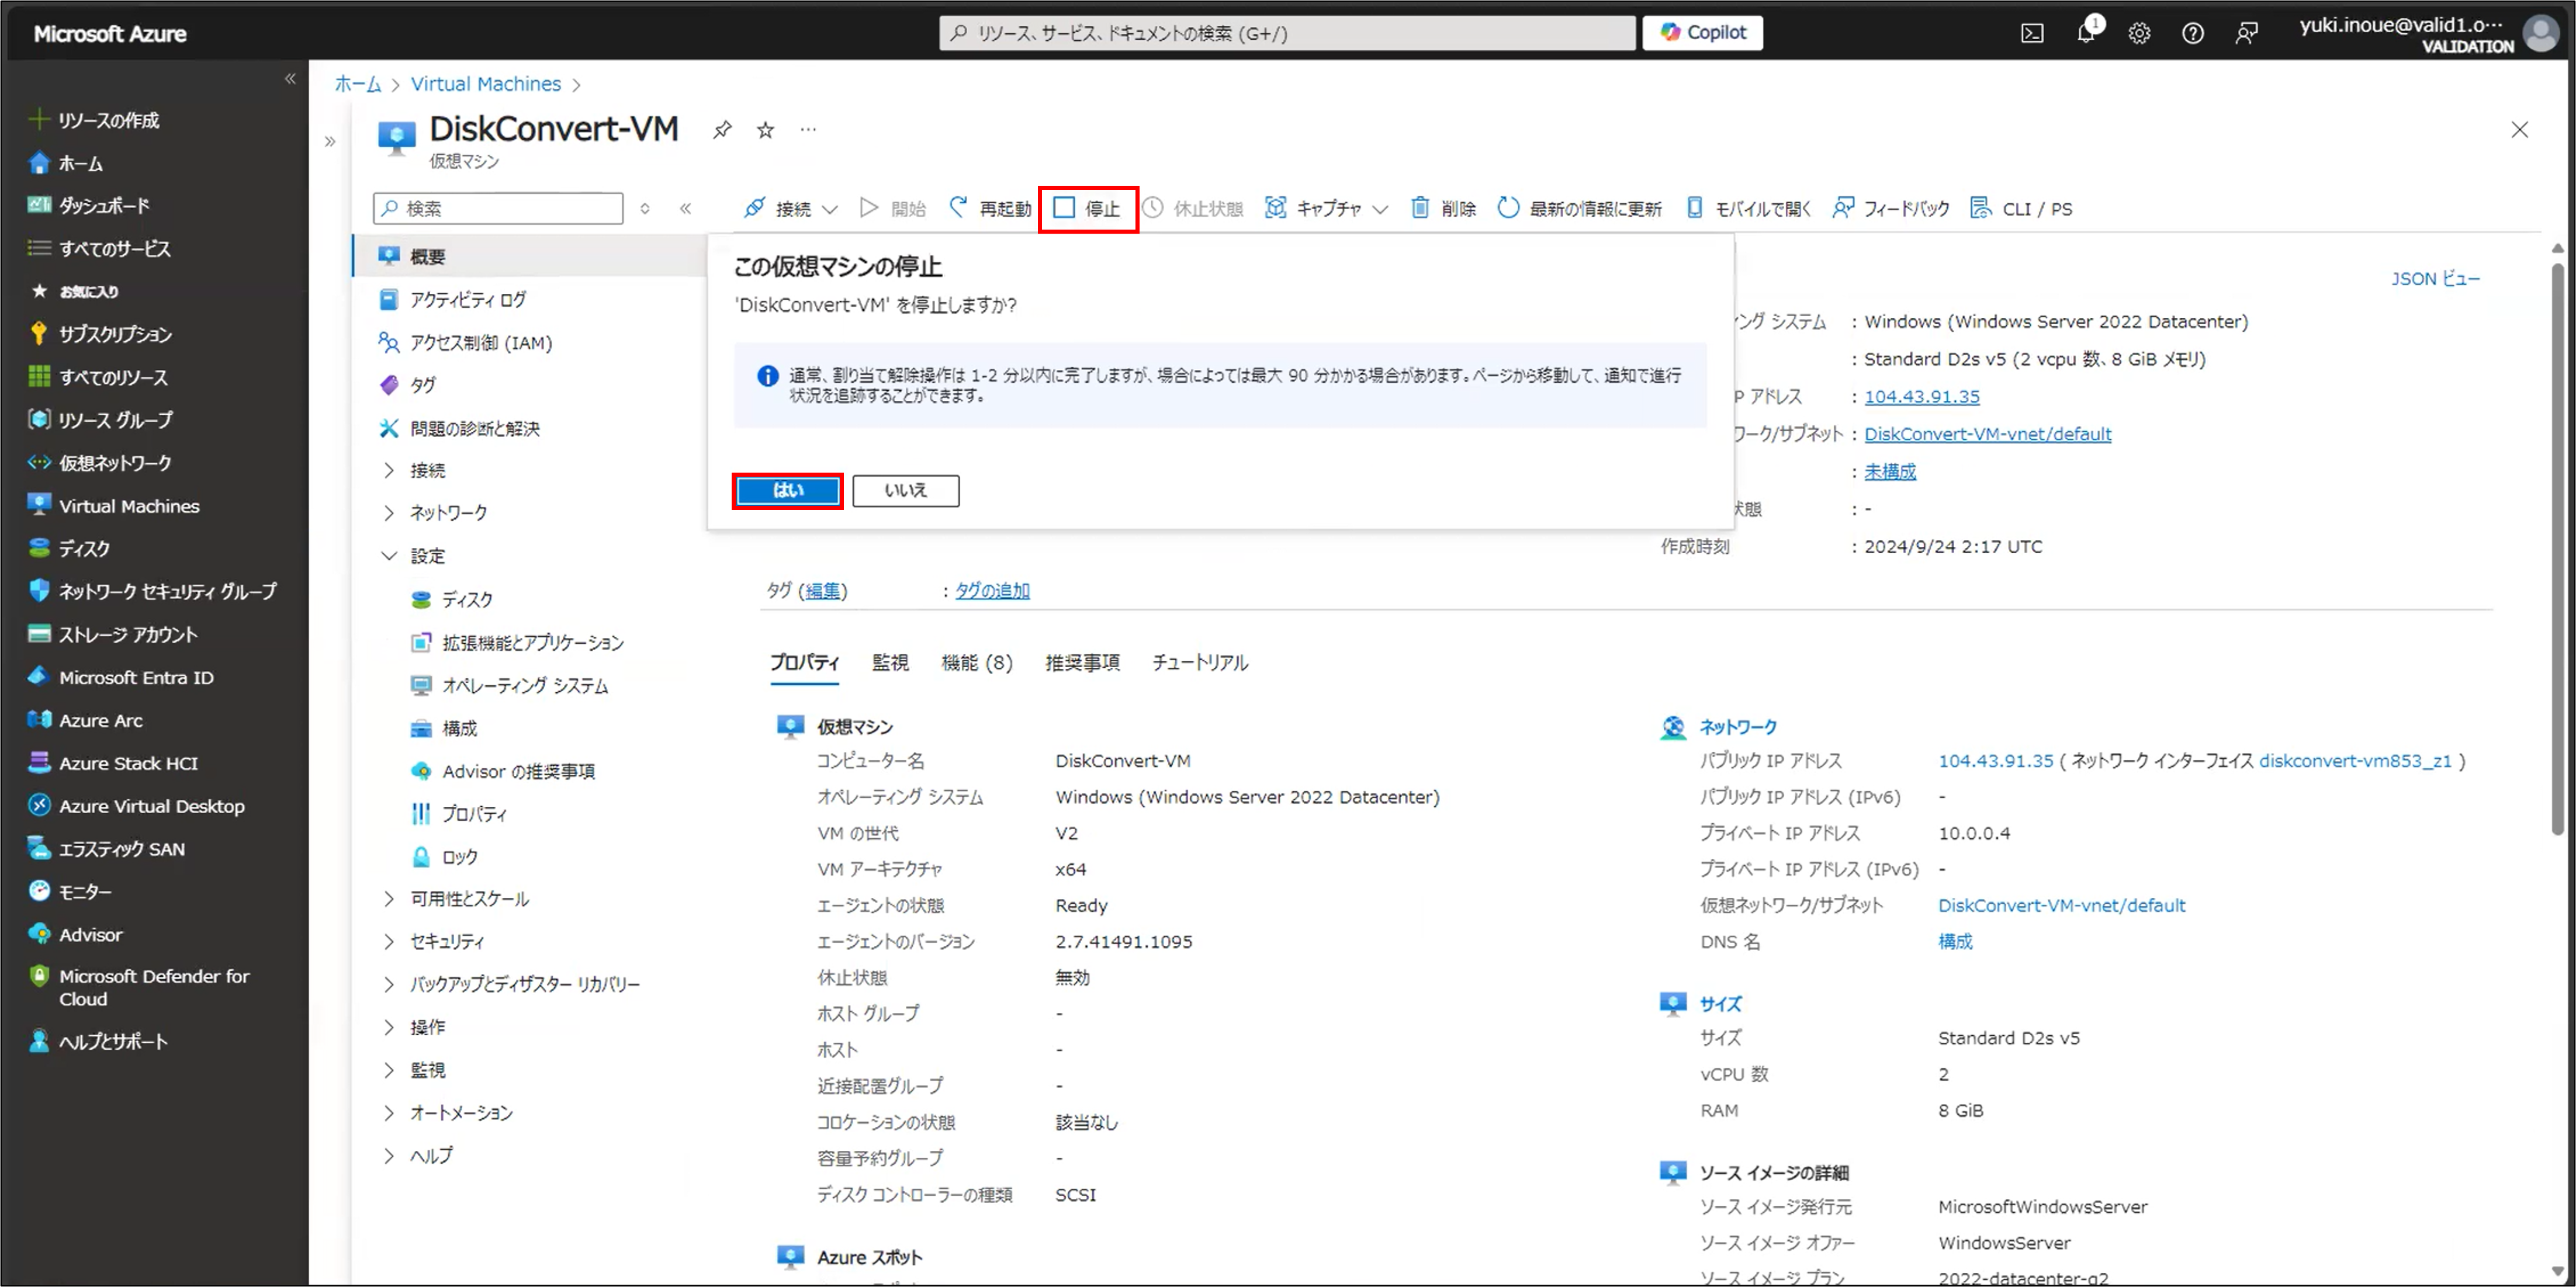Click Virtual Machines breadcrumb
Image resolution: width=2576 pixels, height=1287 pixels.
485,84
